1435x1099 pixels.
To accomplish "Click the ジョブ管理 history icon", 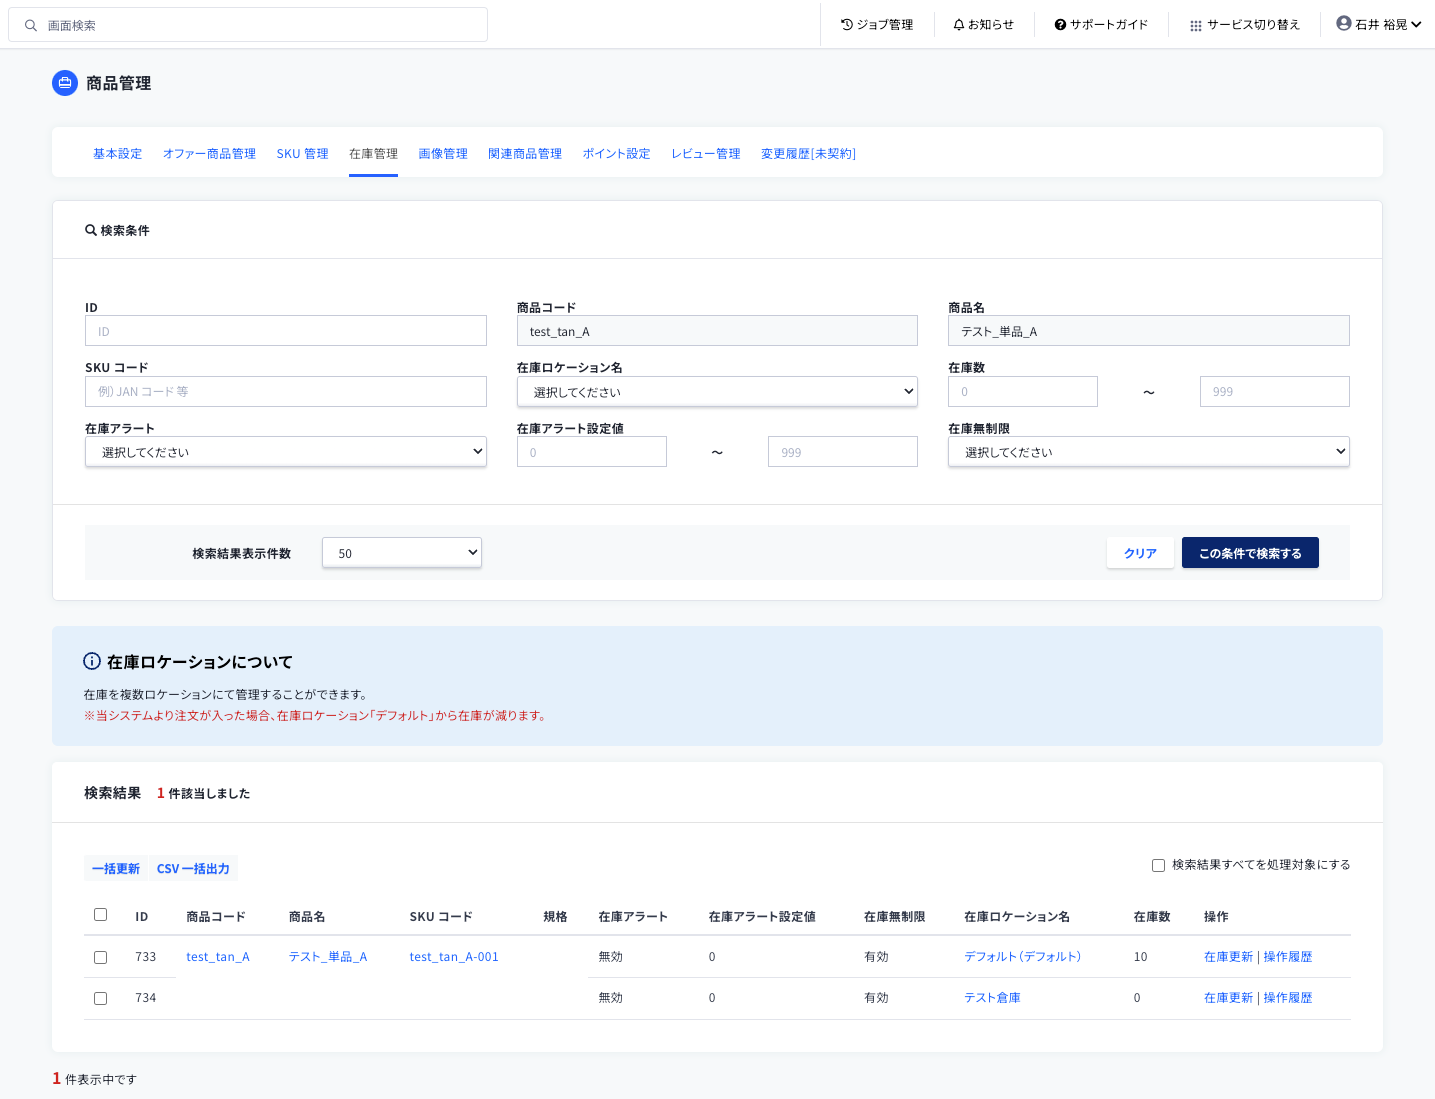I will 847,24.
